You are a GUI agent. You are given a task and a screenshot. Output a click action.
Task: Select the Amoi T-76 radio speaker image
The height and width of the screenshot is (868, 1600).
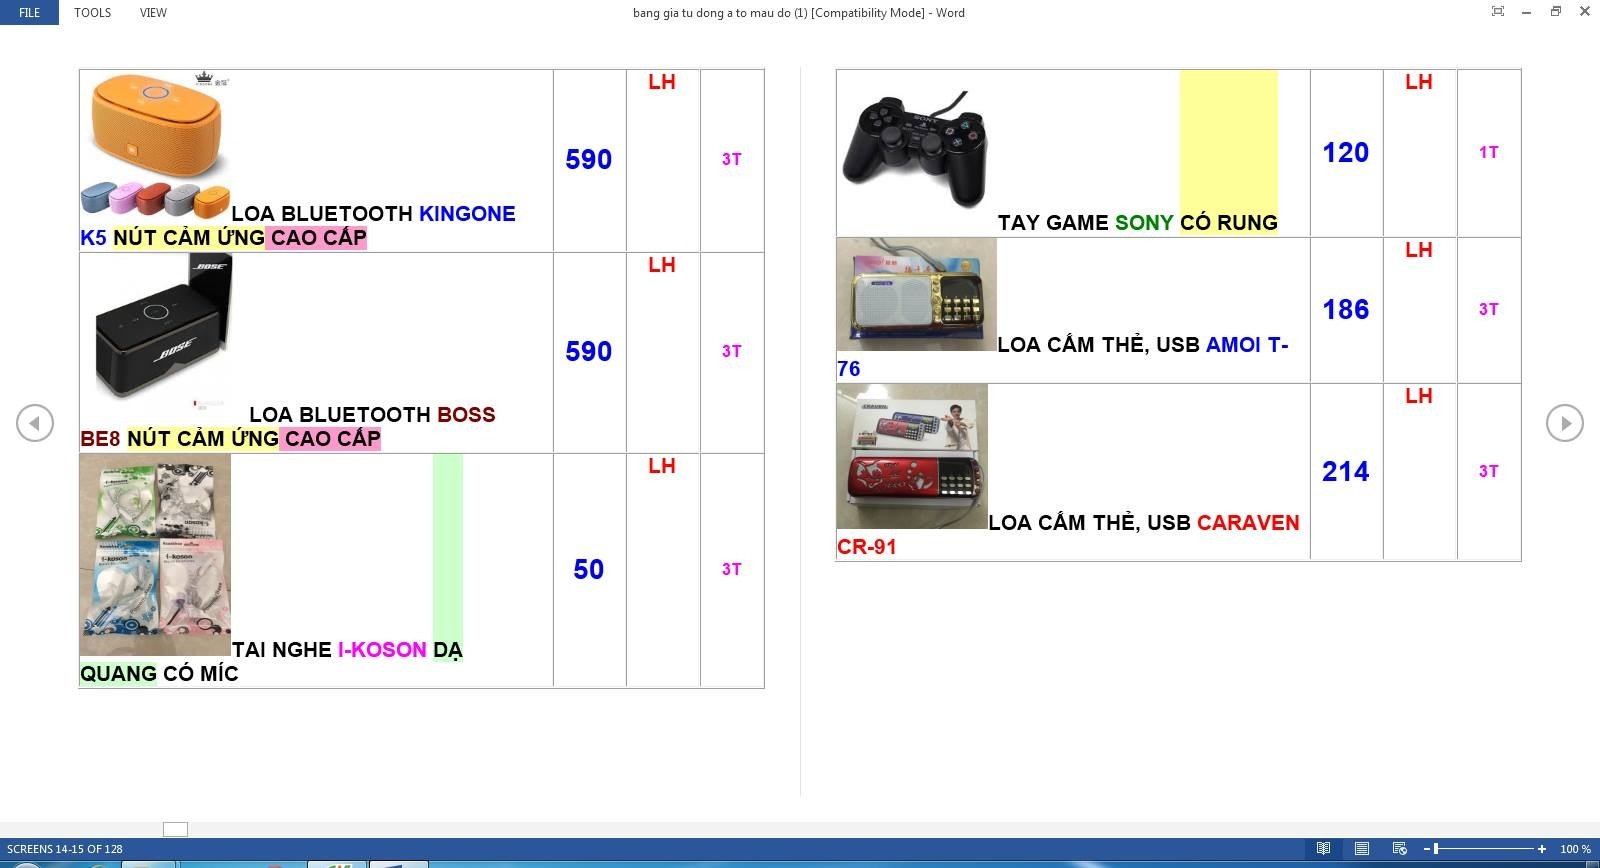pos(917,294)
